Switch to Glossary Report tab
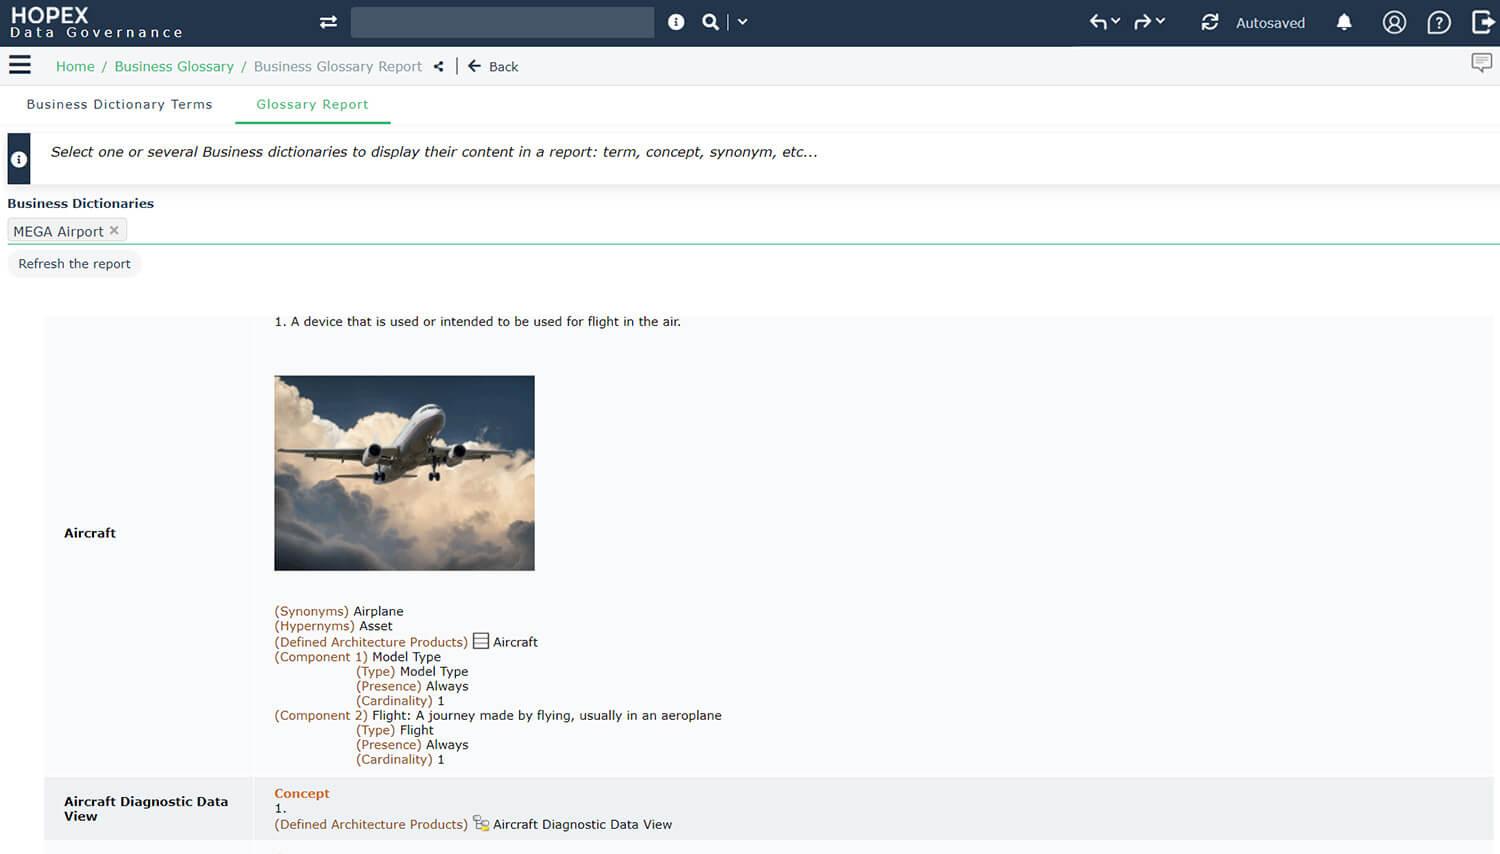This screenshot has width=1500, height=854. (x=312, y=104)
